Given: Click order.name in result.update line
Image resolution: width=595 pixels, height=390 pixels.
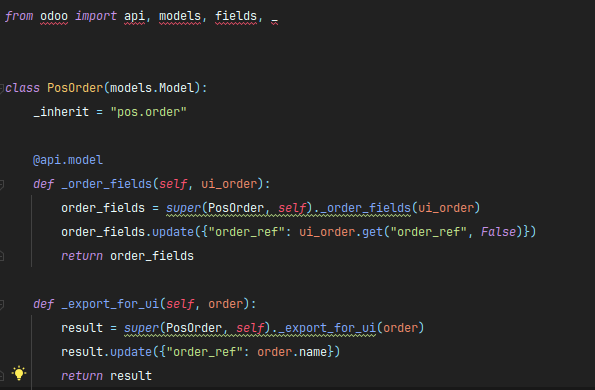Looking at the screenshot, I should 292,352.
